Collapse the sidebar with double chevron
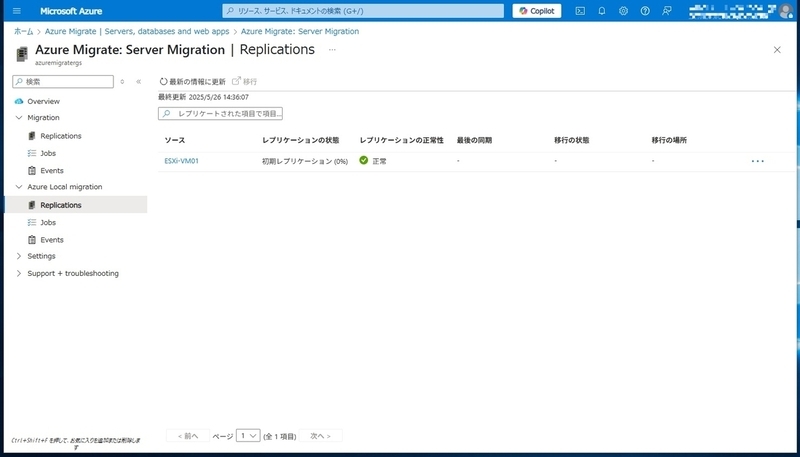This screenshot has width=800, height=457. (138, 82)
